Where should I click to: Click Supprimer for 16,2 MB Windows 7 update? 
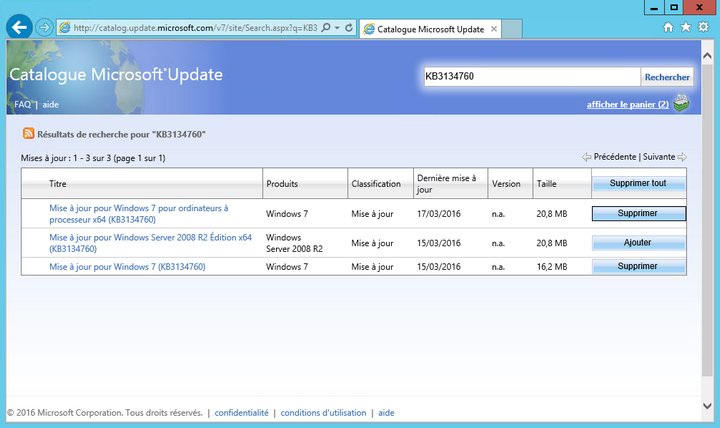[x=638, y=266]
